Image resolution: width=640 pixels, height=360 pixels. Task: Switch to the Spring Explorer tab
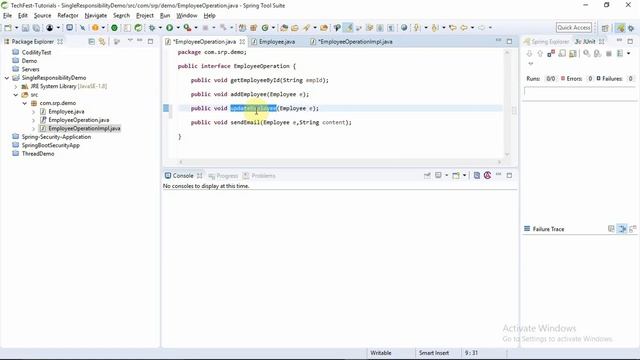(546, 42)
